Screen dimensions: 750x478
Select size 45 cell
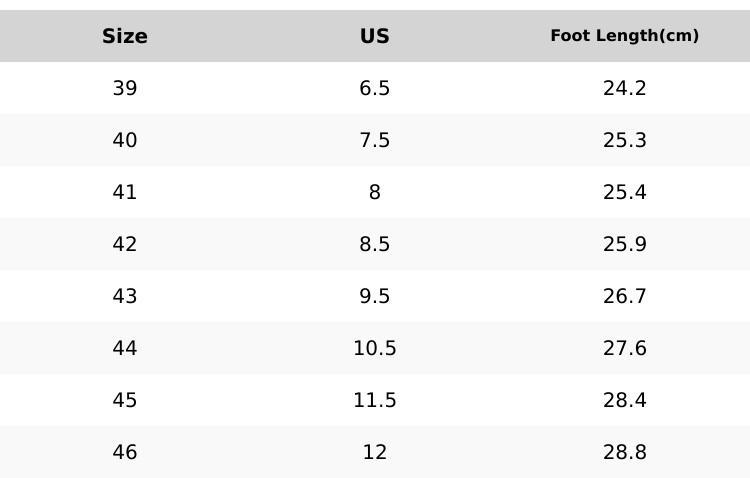tap(125, 400)
